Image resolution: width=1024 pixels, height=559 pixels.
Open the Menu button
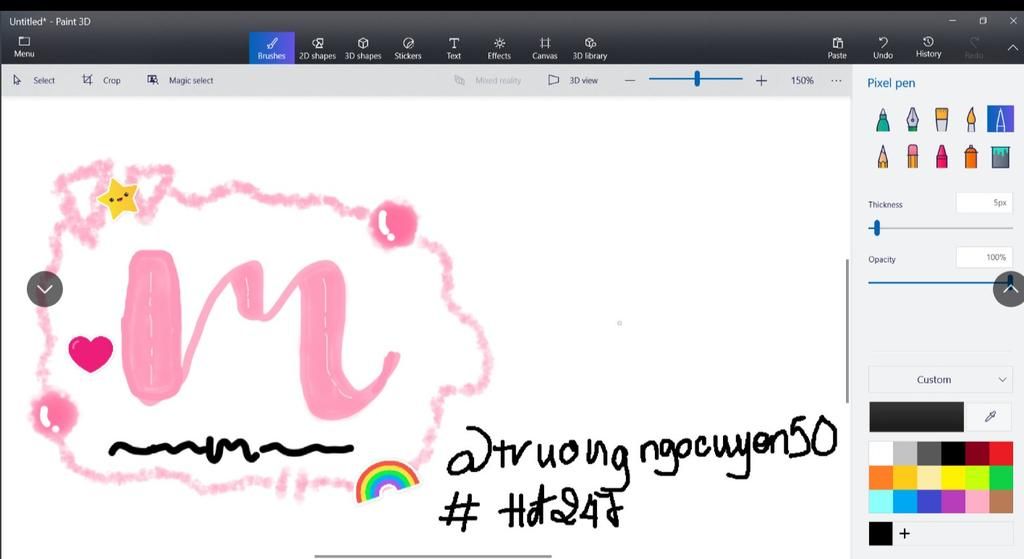point(24,47)
